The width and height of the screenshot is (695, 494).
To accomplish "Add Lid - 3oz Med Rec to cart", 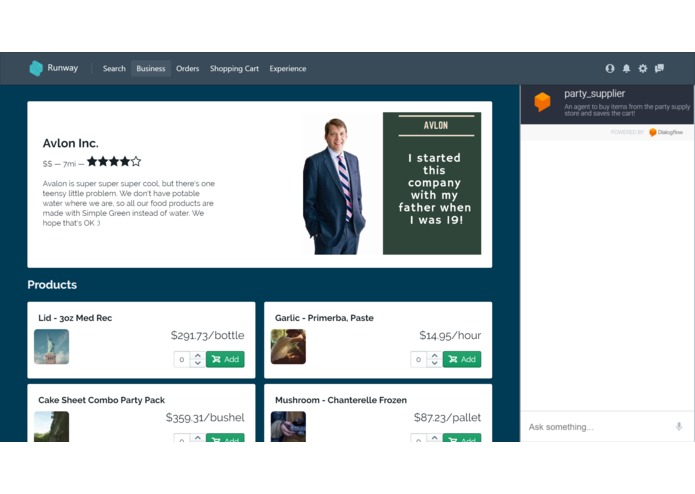I will pyautogui.click(x=225, y=359).
